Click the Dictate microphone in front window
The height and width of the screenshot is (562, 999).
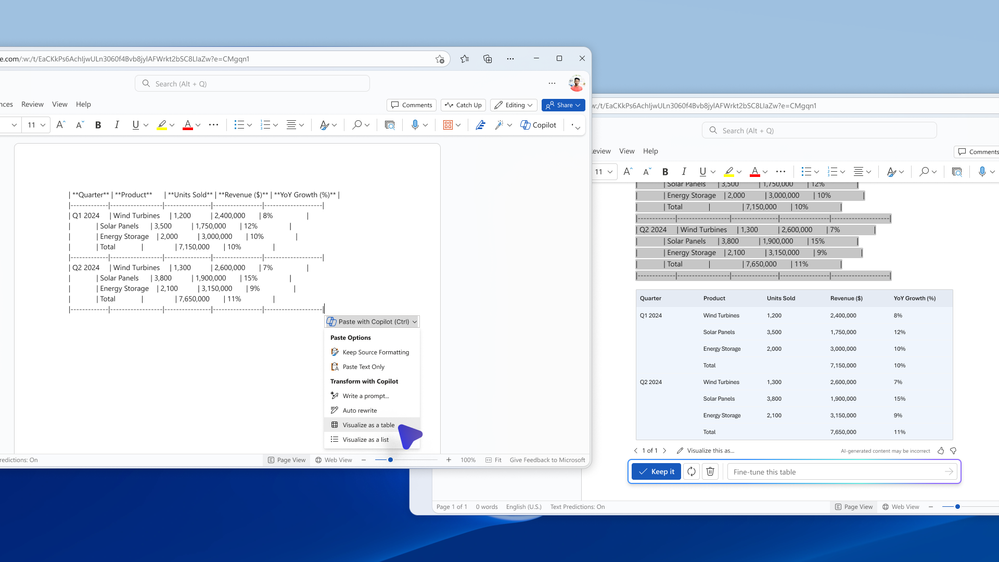coord(415,125)
